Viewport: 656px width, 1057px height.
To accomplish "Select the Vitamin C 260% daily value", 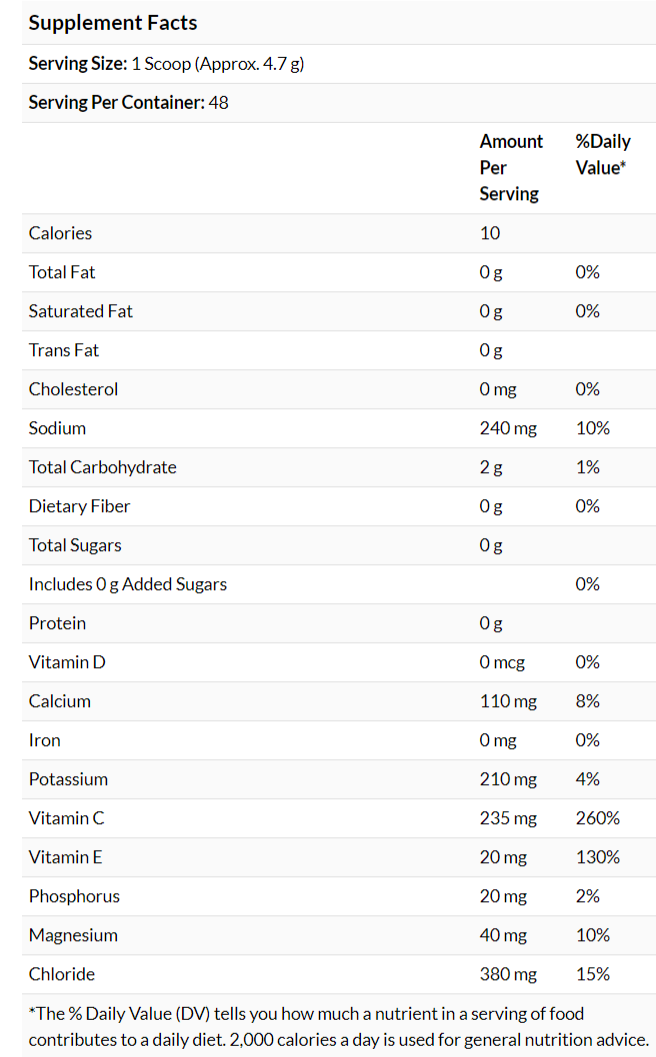I will 597,818.
